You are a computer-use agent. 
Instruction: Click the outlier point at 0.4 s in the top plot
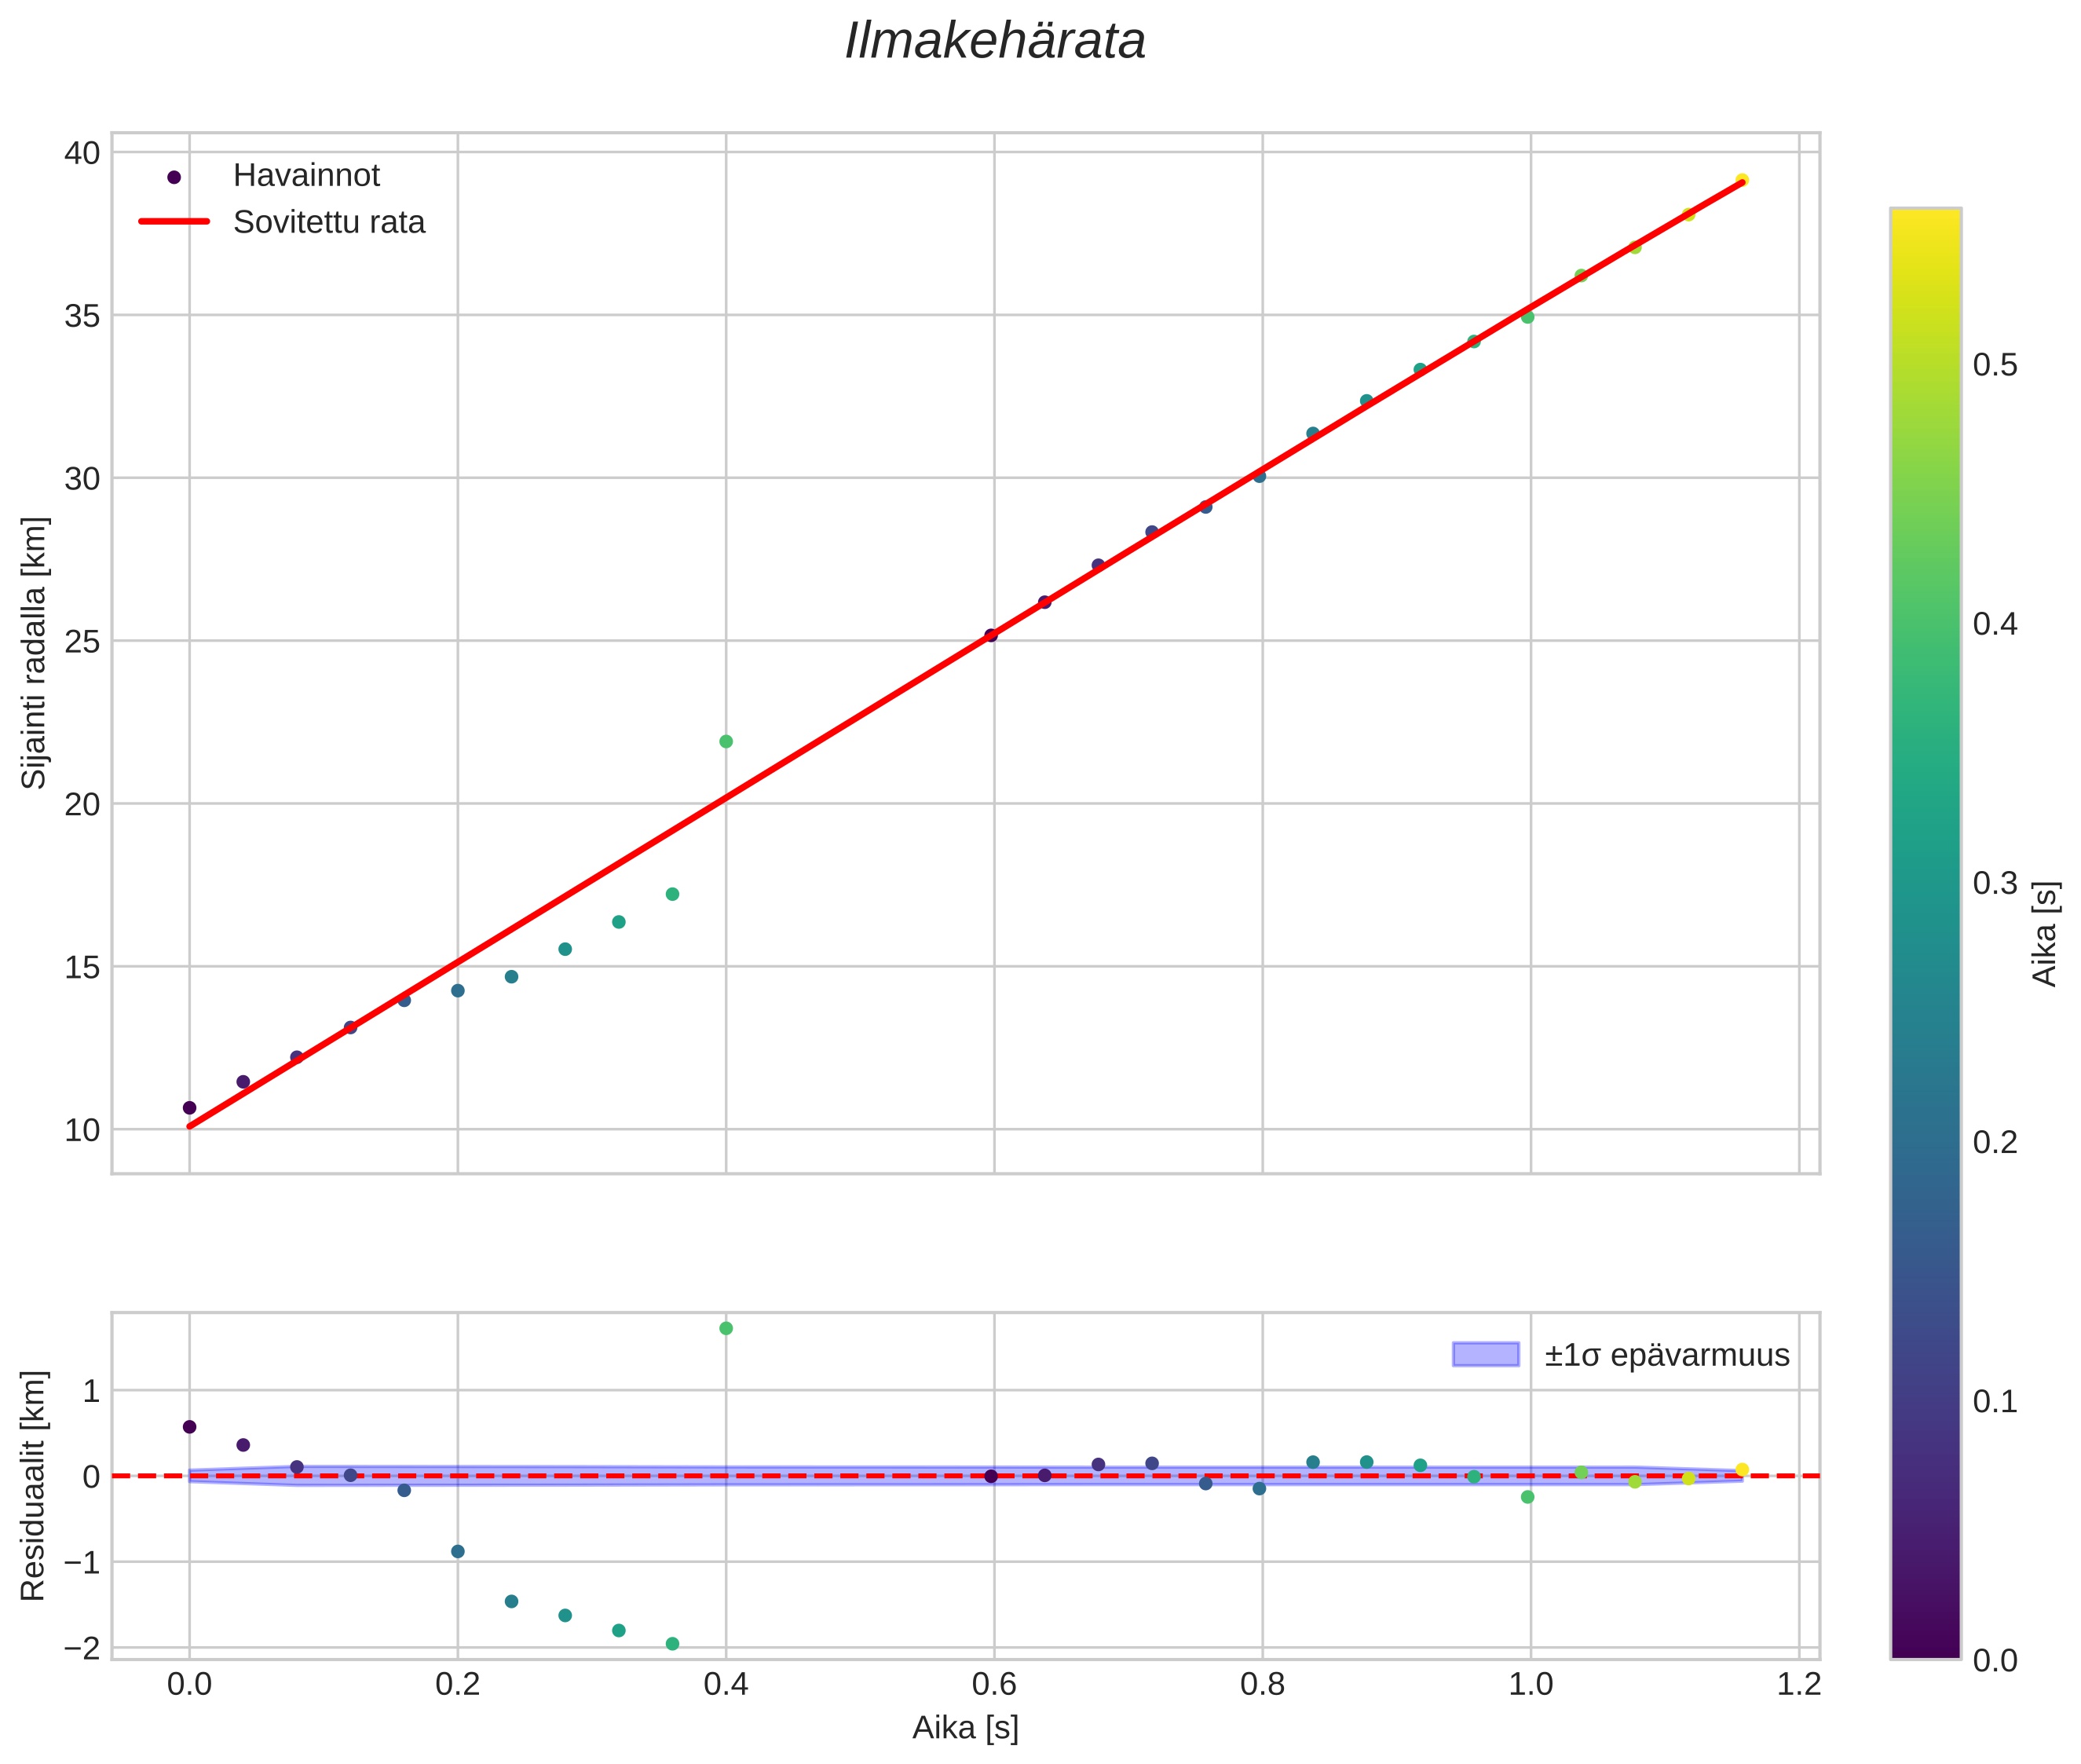pos(726,741)
